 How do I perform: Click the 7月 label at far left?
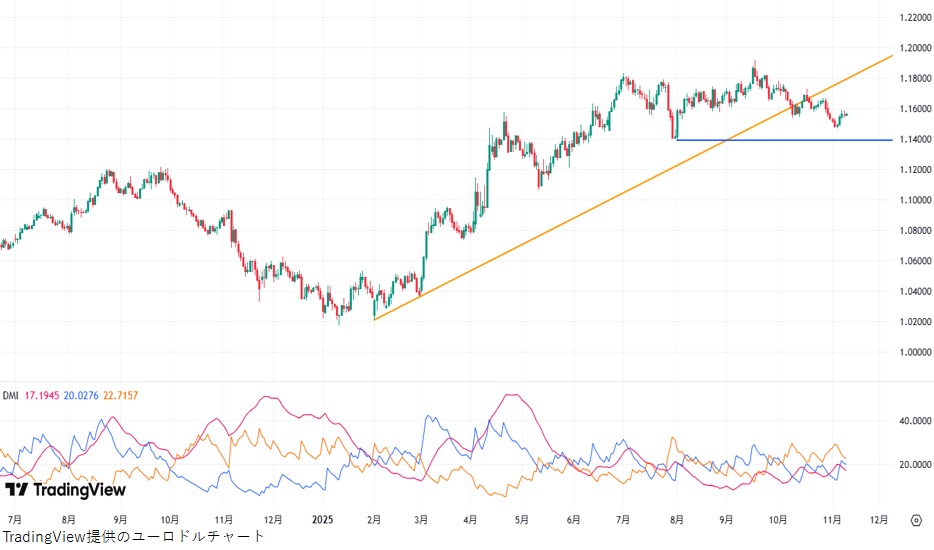click(x=14, y=520)
